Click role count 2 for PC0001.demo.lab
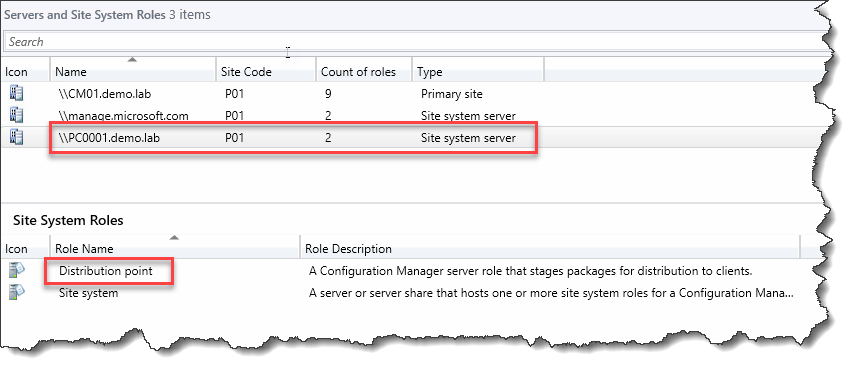The image size is (858, 375). (328, 138)
